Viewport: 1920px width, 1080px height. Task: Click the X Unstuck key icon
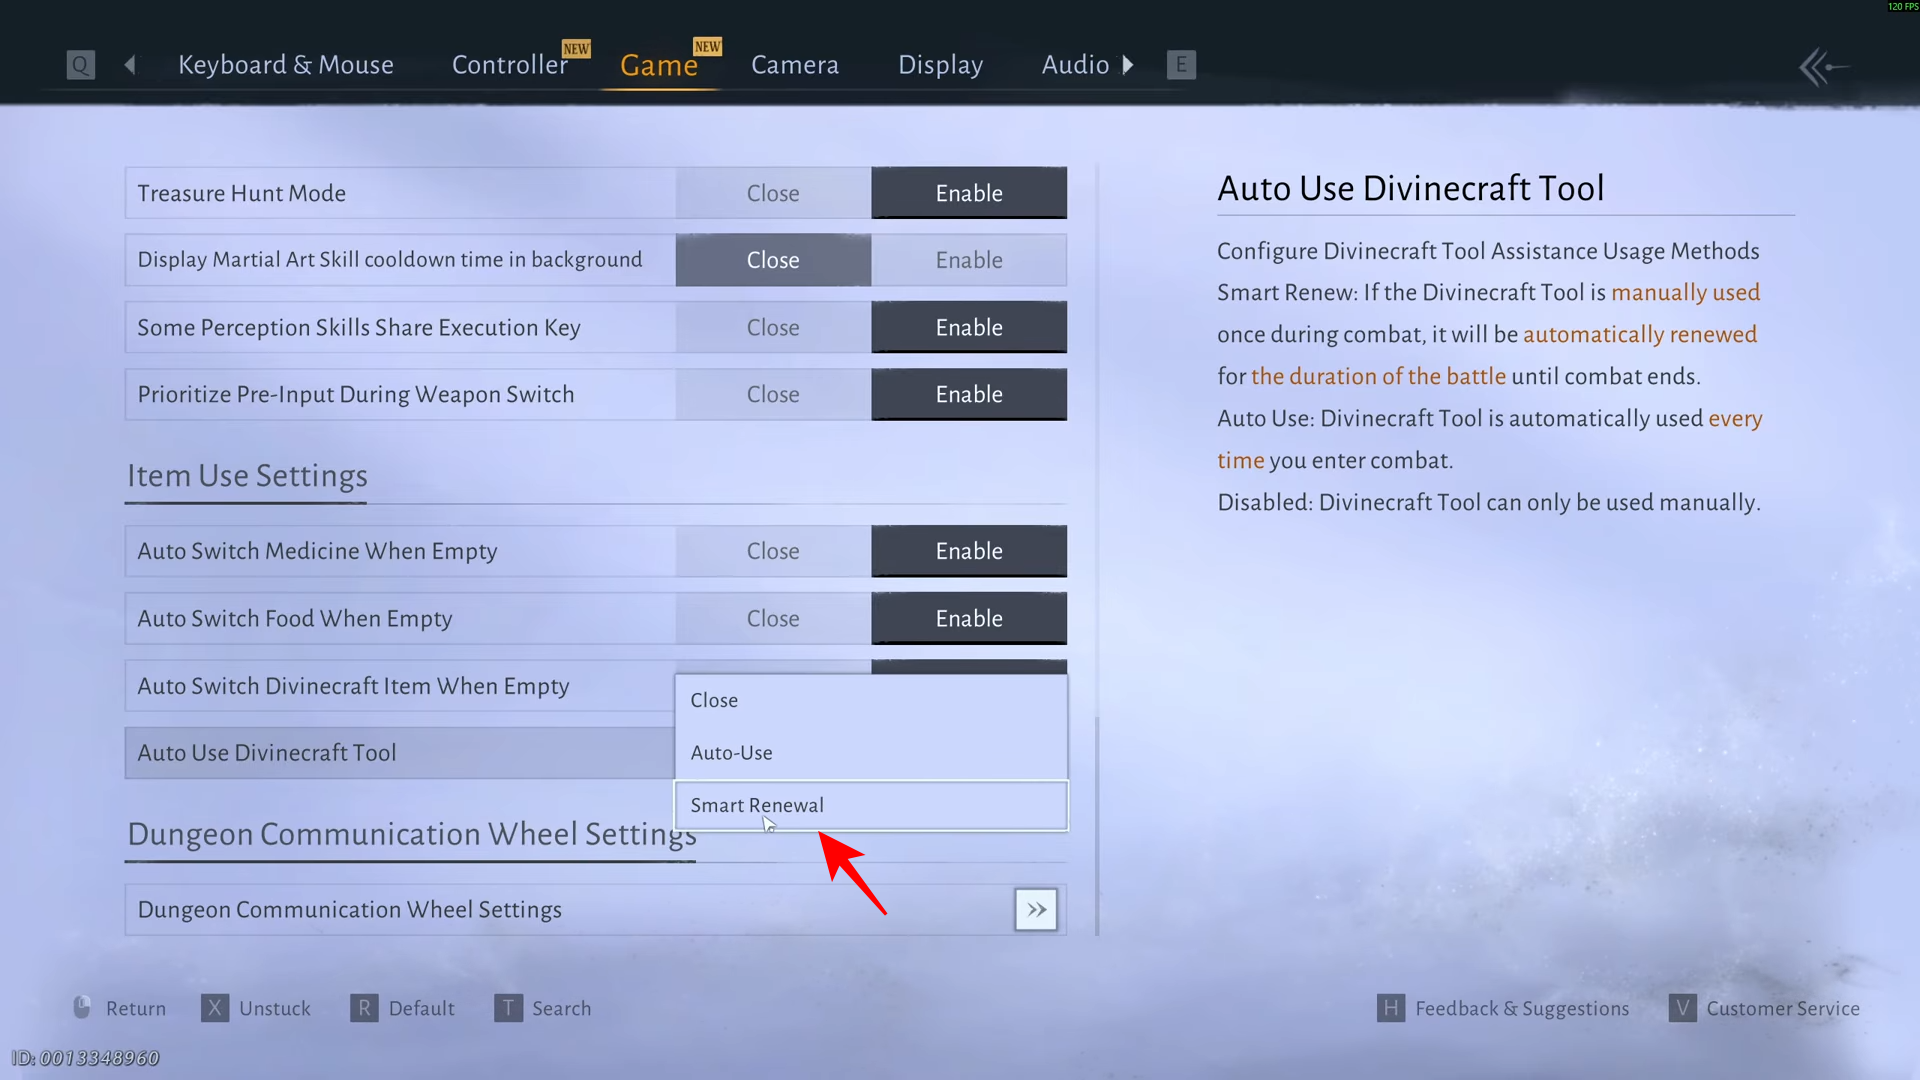215,1008
